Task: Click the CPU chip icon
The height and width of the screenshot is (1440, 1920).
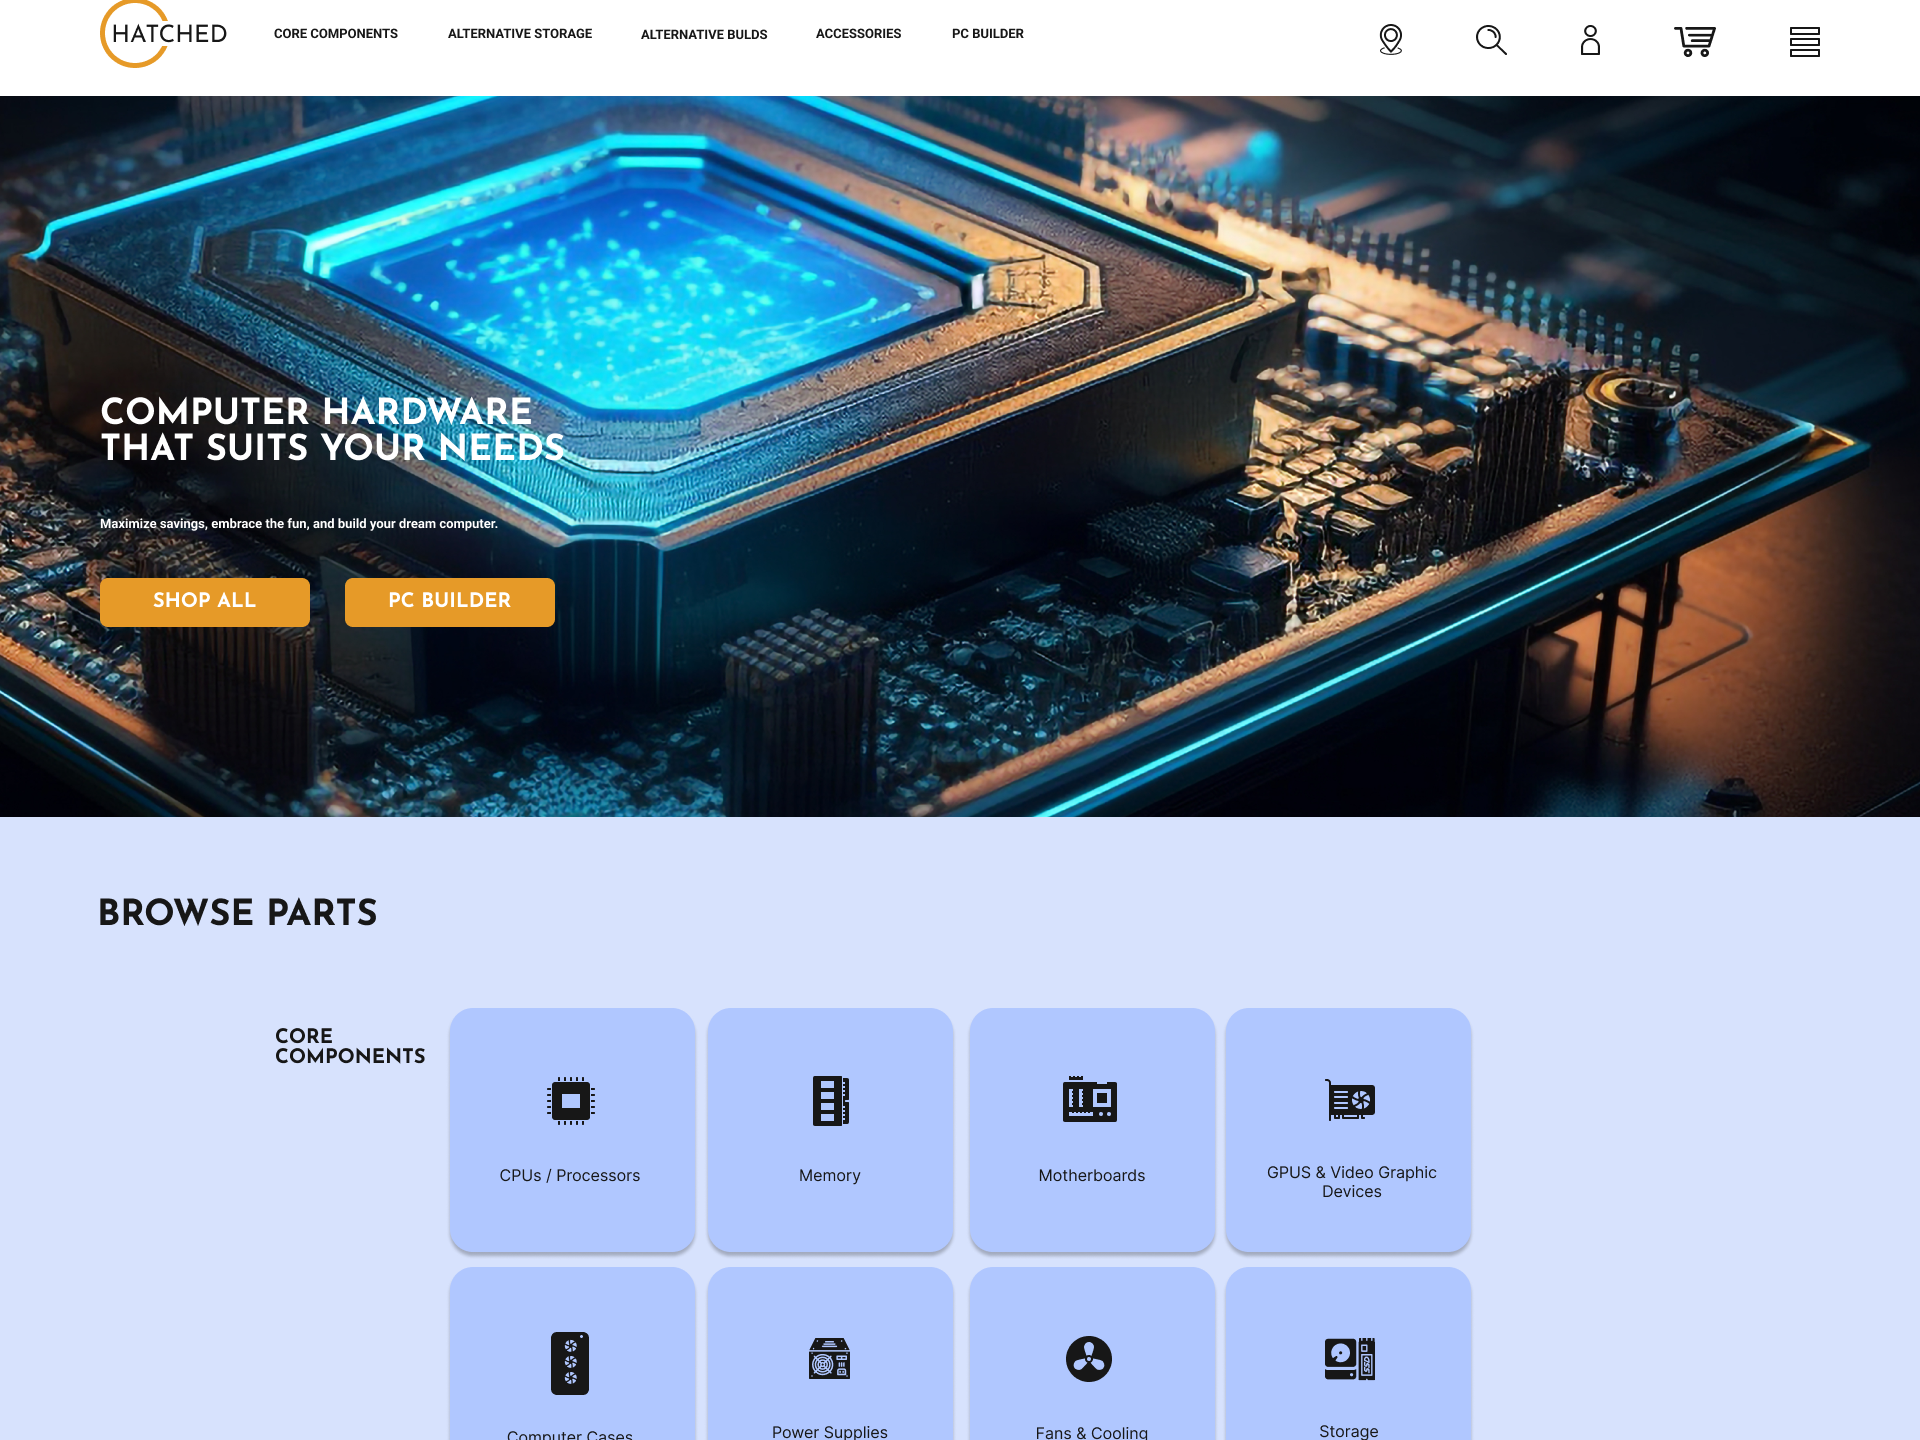Action: 571,1101
